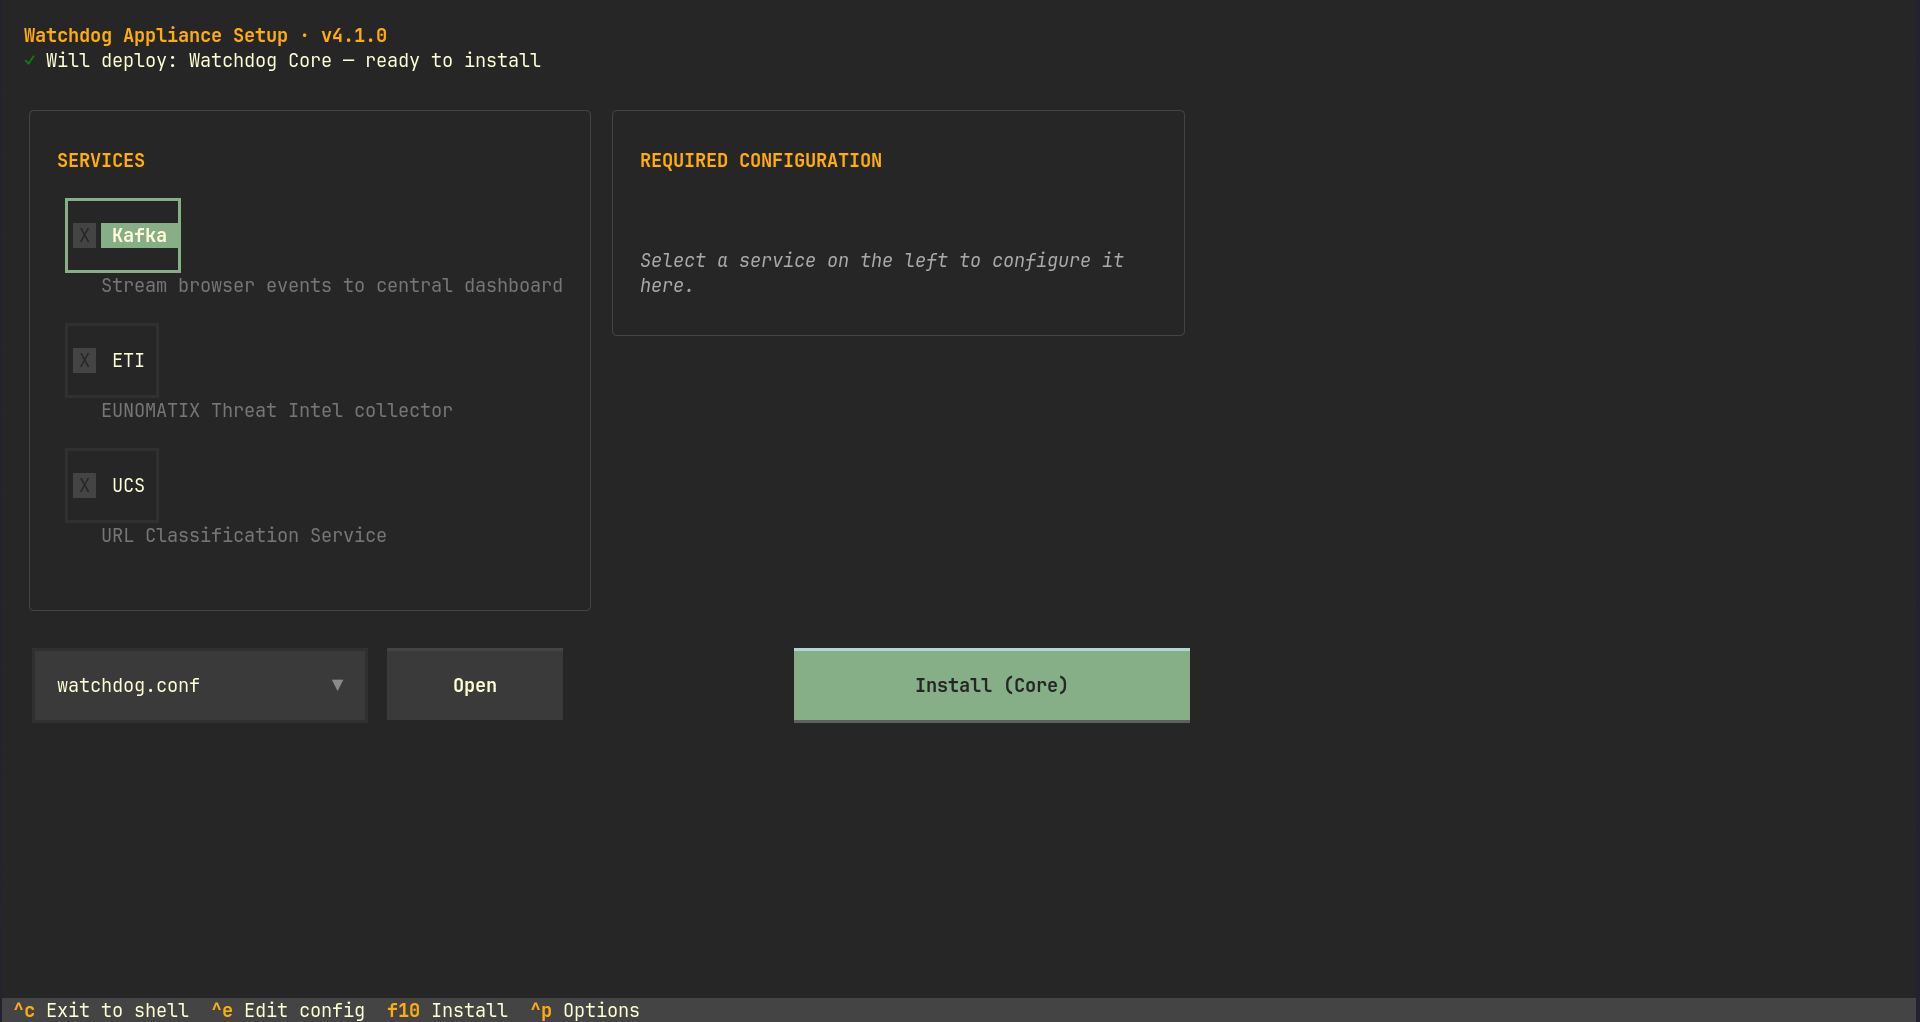
Task: Click the 'Will deploy: Watchdog Core' status line
Action: click(293, 60)
